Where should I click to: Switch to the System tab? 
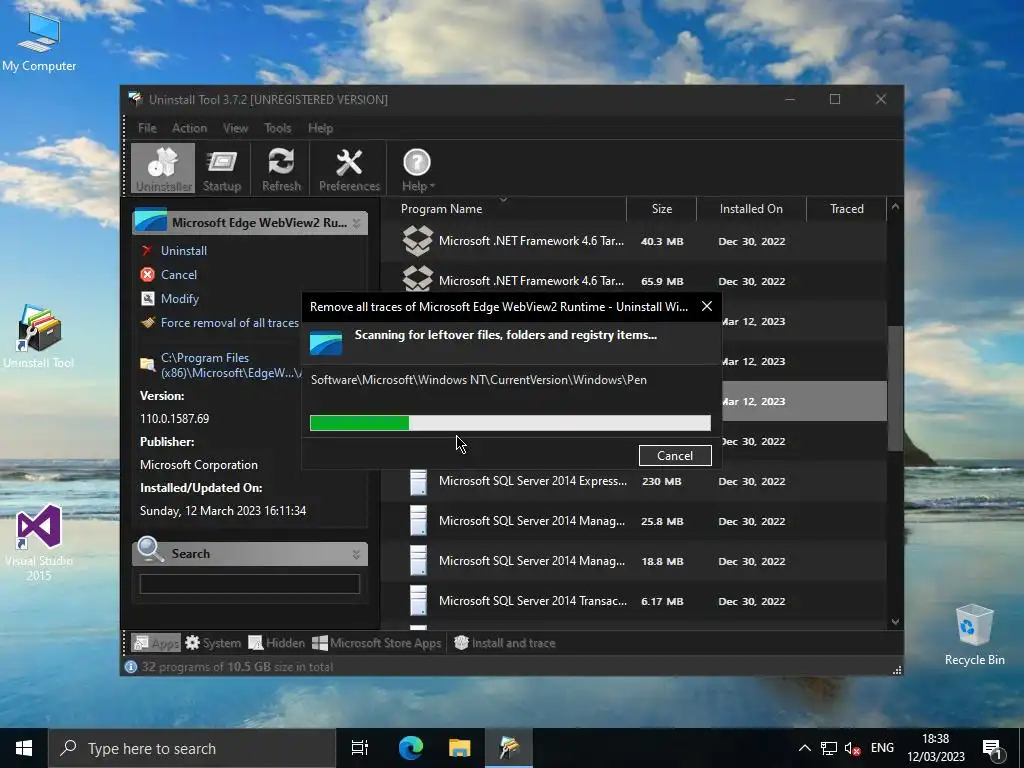click(x=213, y=643)
